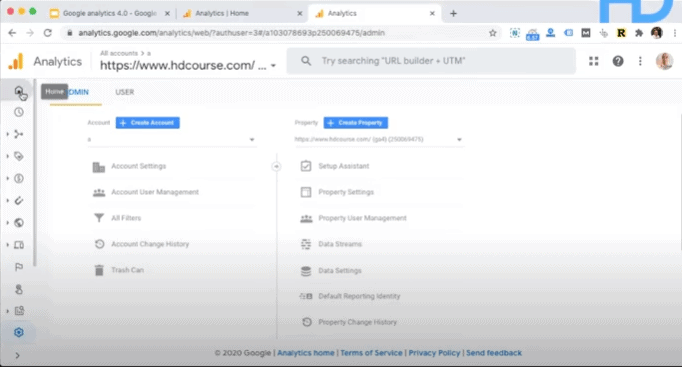Open Default Reporting Identity
Screen dimensions: 682x367
(359, 296)
